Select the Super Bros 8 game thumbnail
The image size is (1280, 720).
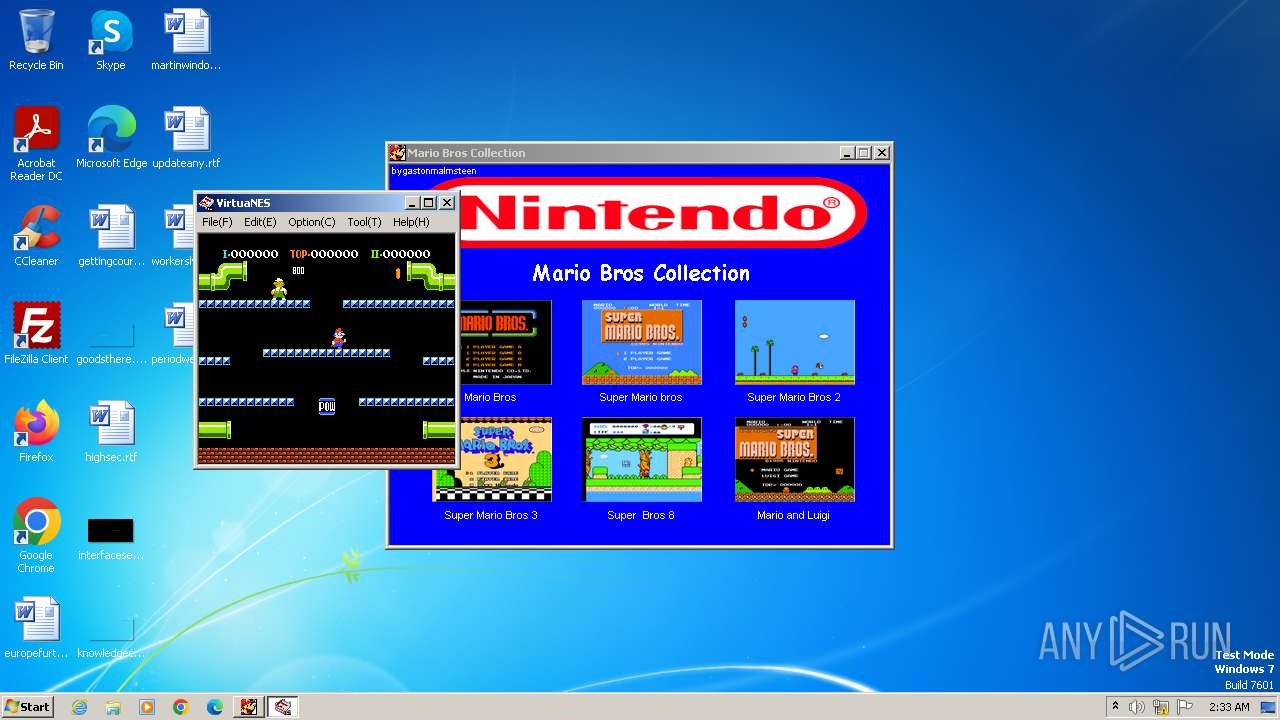(x=642, y=460)
